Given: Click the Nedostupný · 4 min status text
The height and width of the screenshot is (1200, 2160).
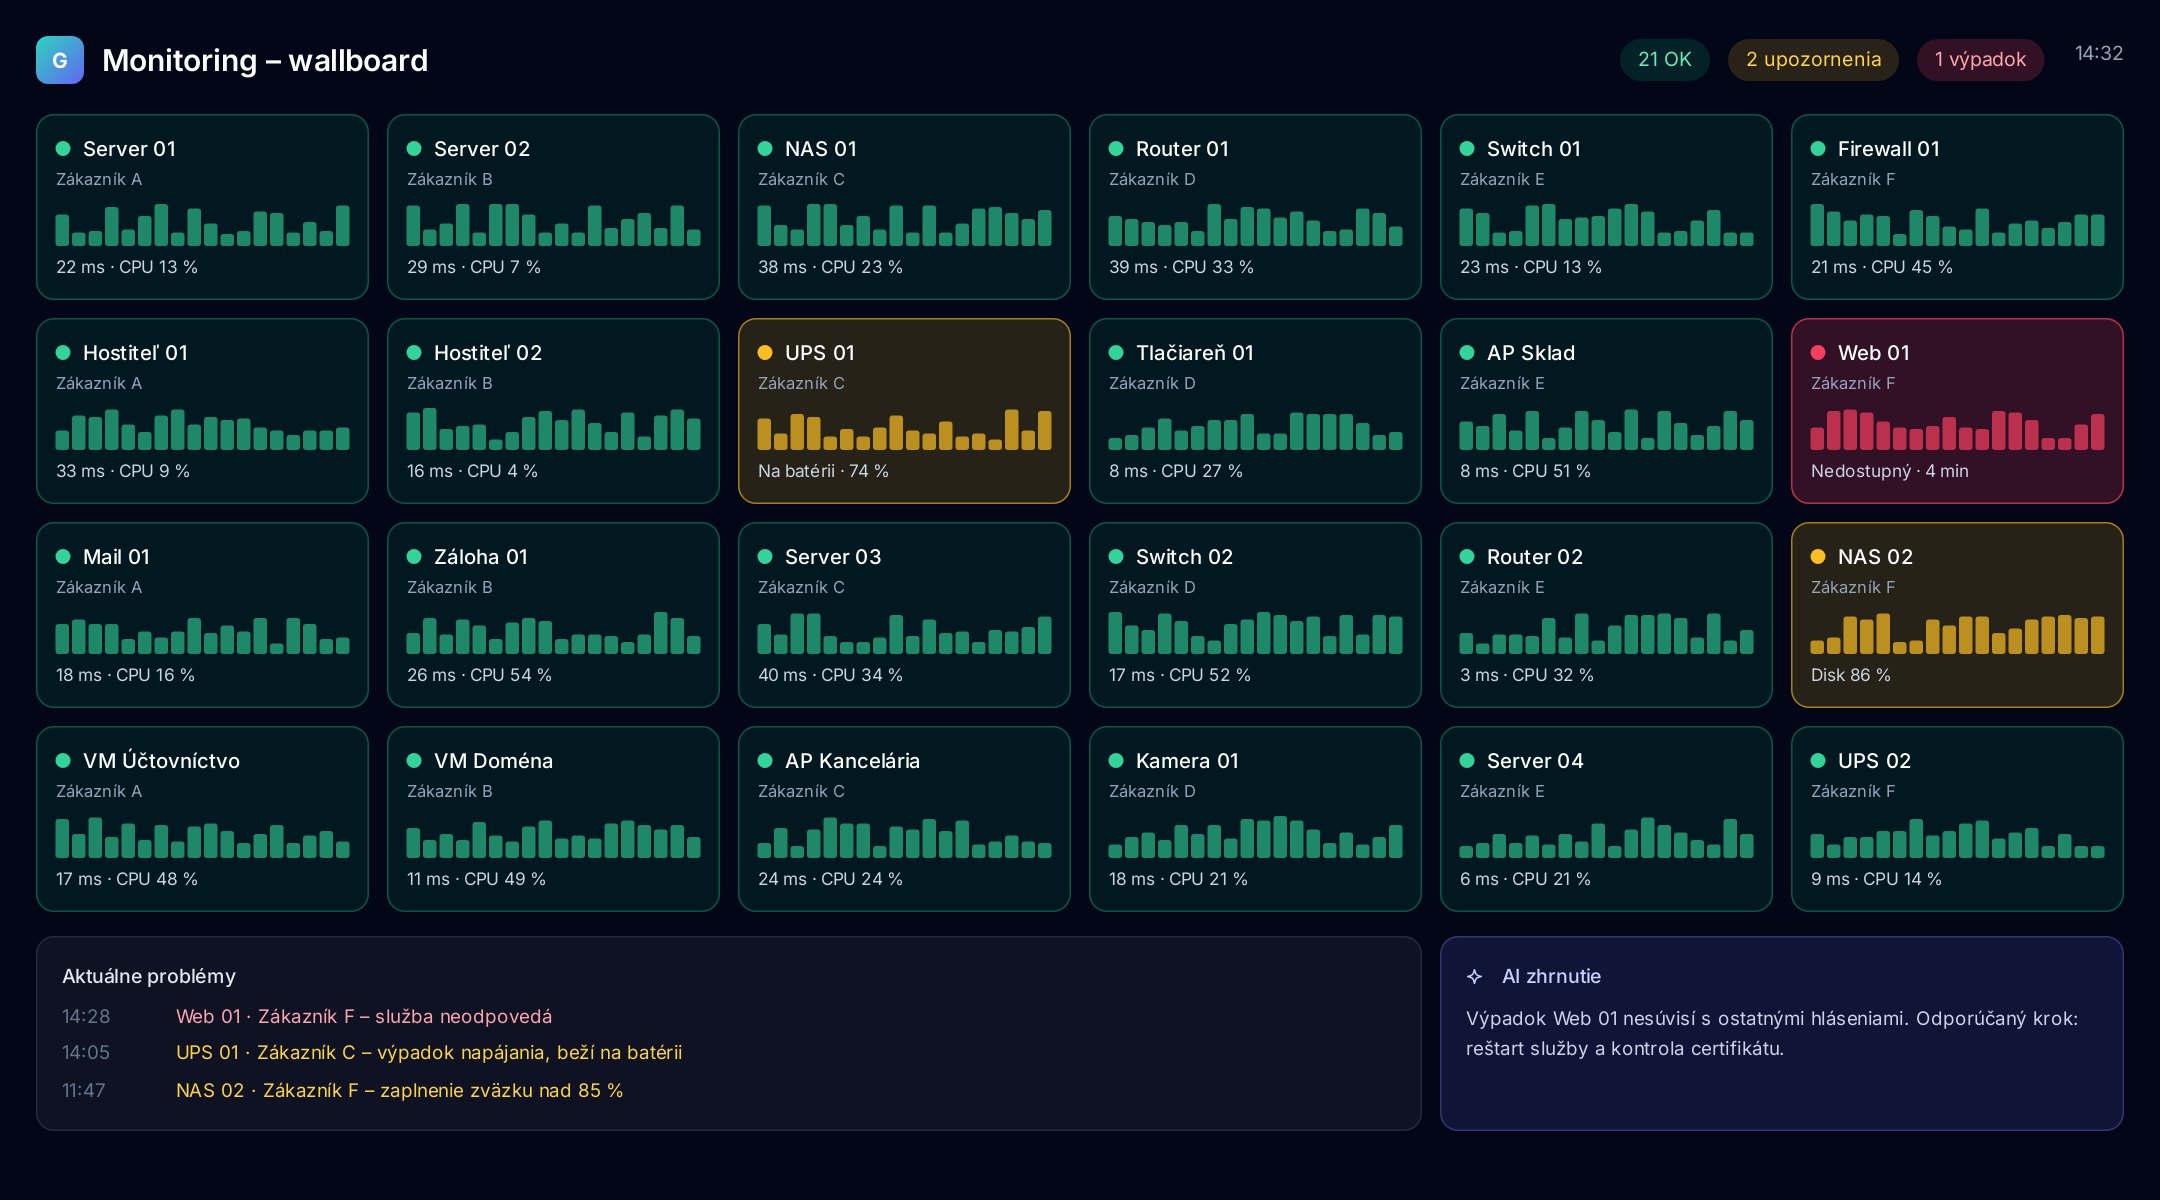Looking at the screenshot, I should coord(1889,471).
